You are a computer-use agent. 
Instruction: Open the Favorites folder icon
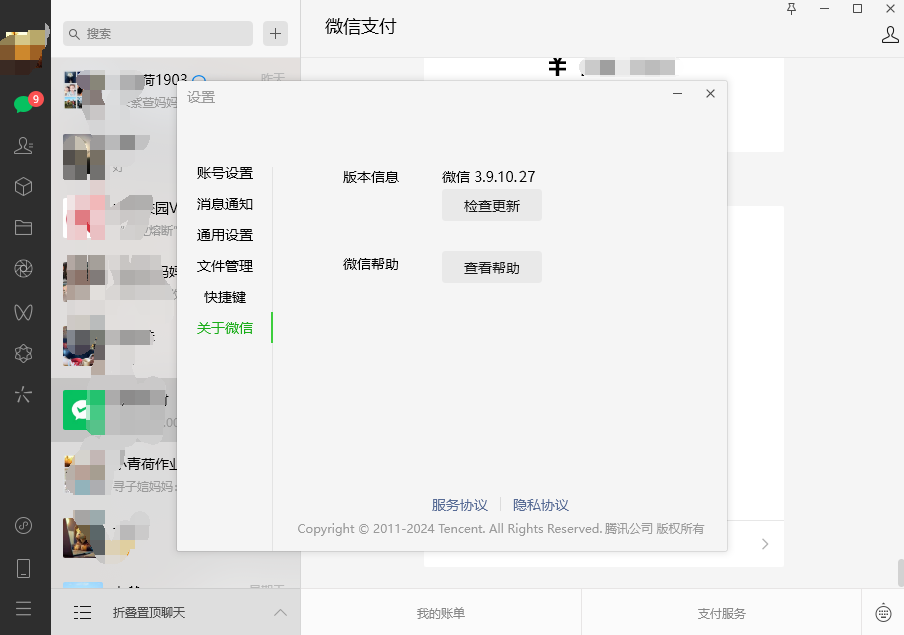[x=25, y=227]
